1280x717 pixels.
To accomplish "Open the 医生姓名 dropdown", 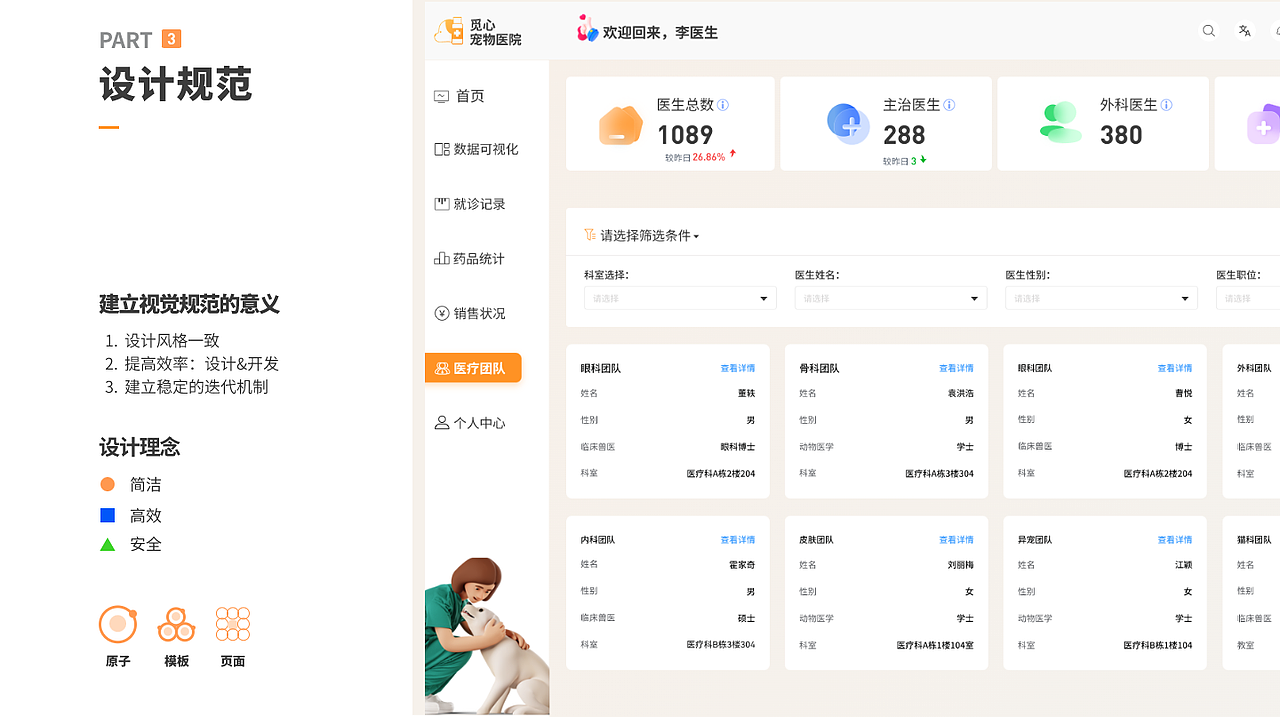I will (890, 297).
